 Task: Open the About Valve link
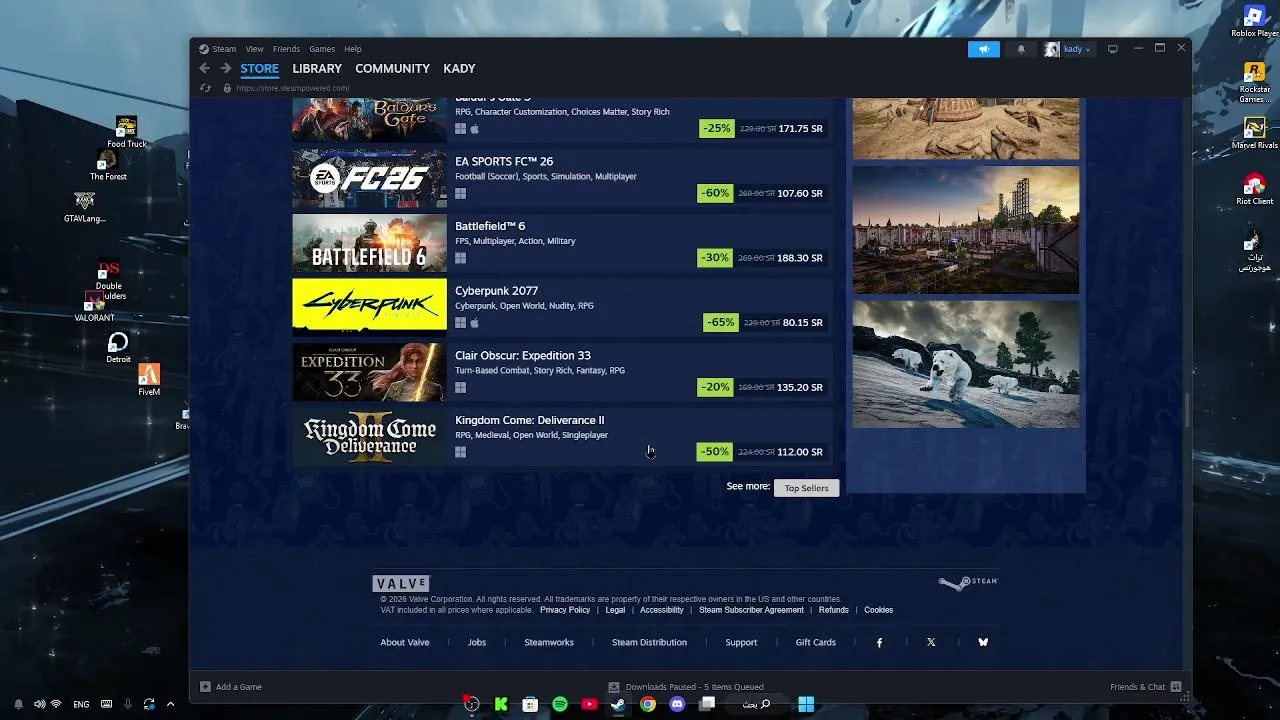click(x=405, y=642)
